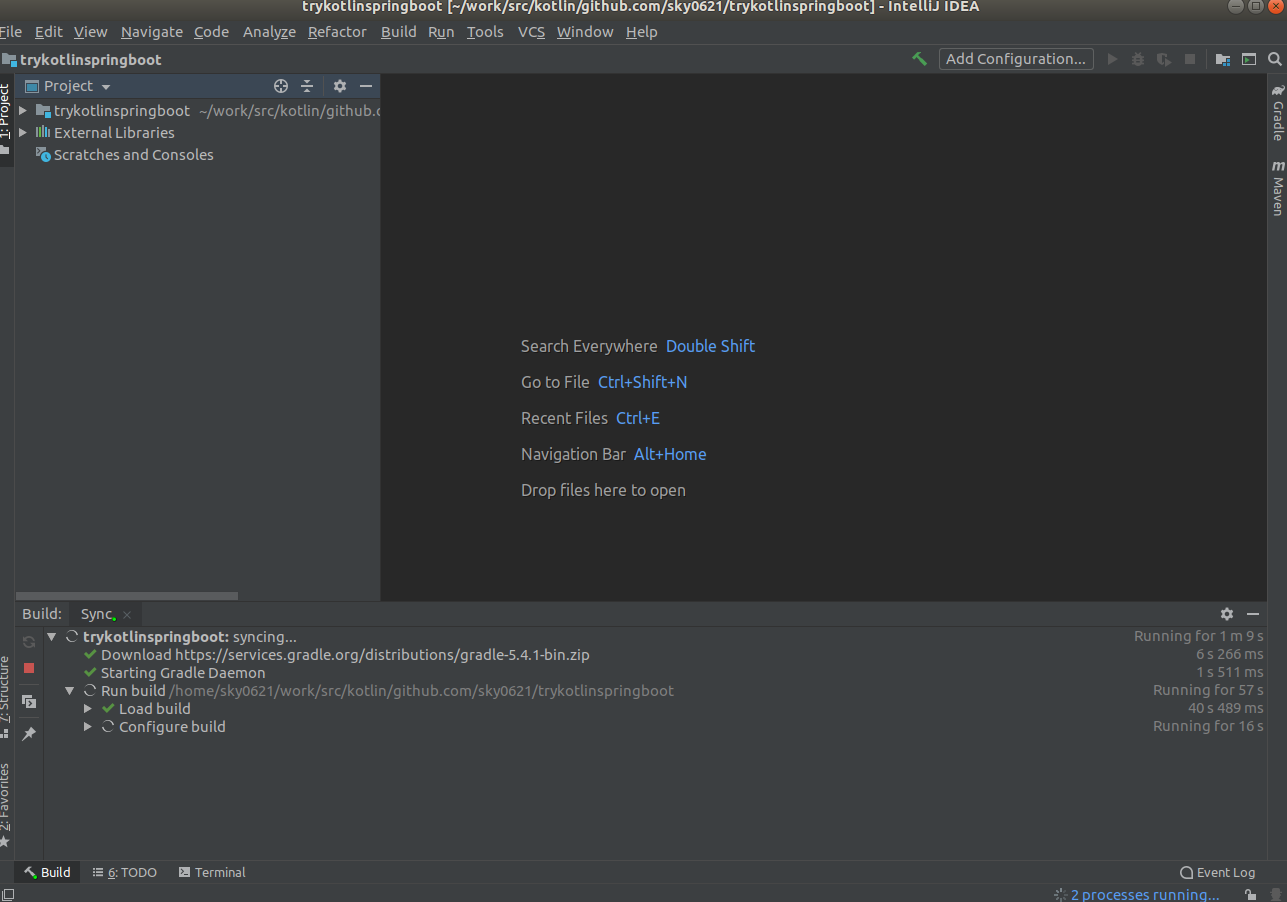The height and width of the screenshot is (902, 1287).
Task: Pin the Build tool window
Action: click(28, 734)
